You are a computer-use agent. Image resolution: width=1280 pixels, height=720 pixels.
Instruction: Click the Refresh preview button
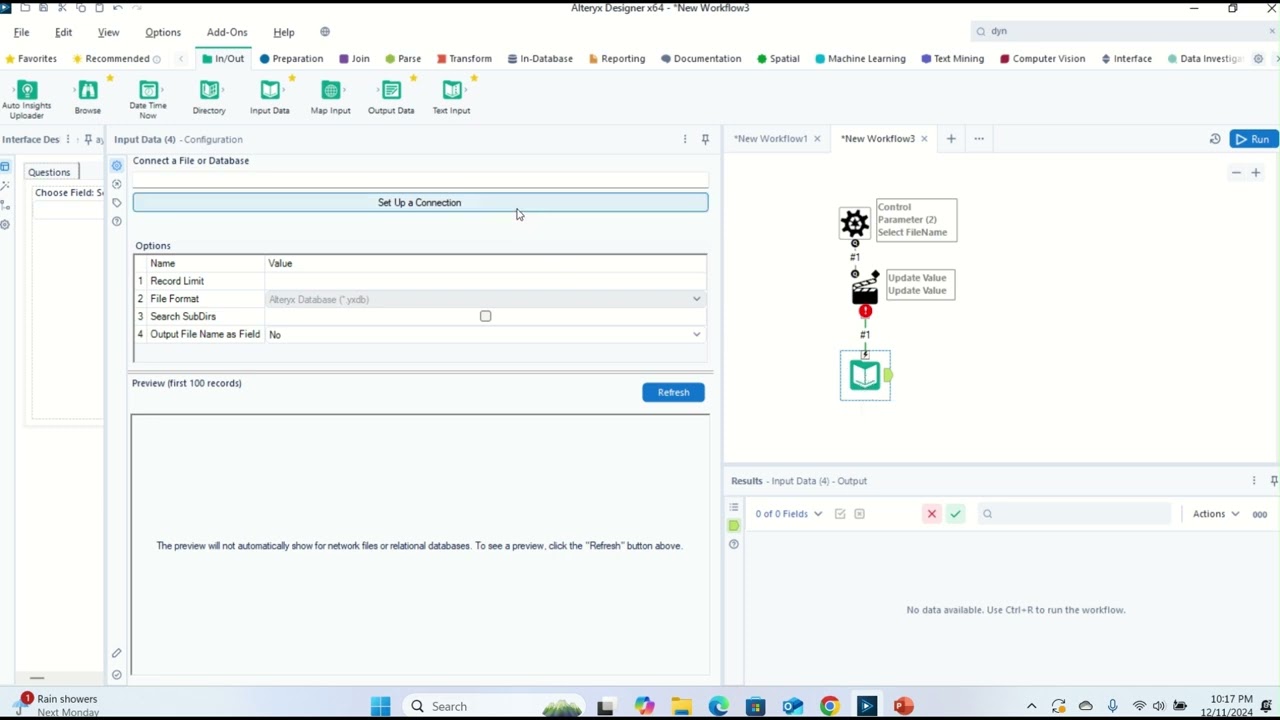click(x=673, y=392)
